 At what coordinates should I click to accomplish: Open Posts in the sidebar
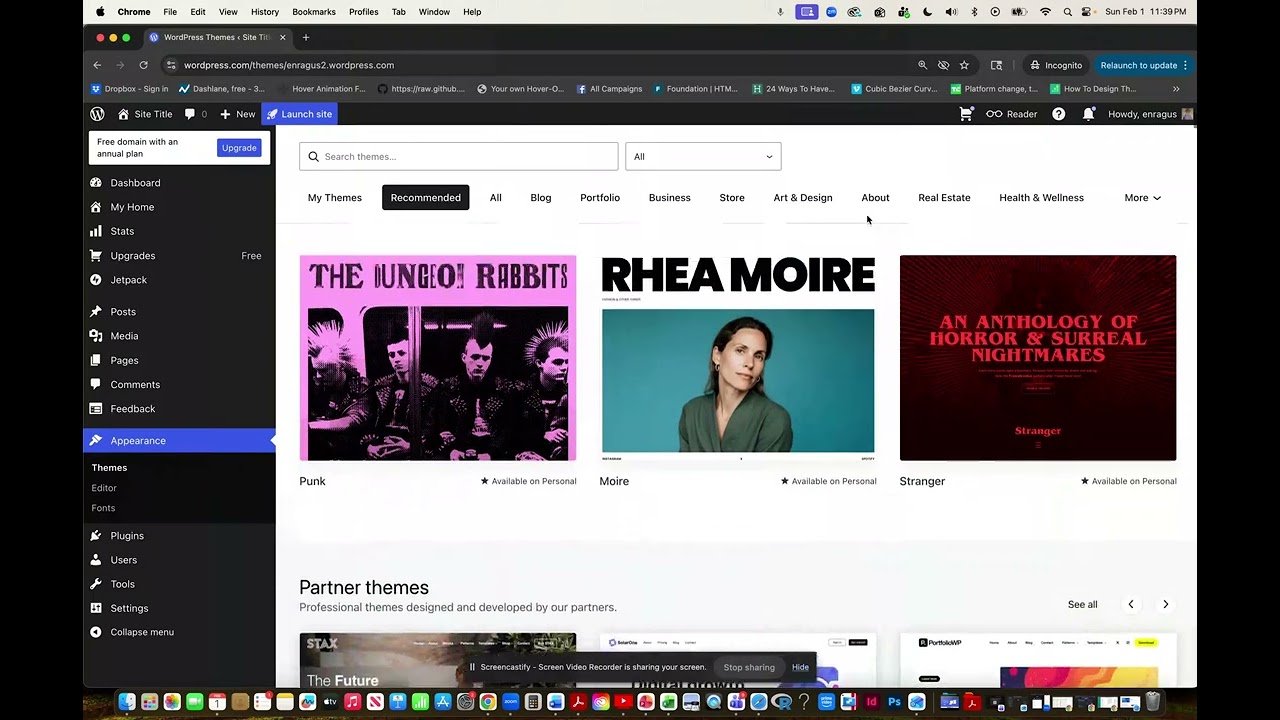[123, 312]
